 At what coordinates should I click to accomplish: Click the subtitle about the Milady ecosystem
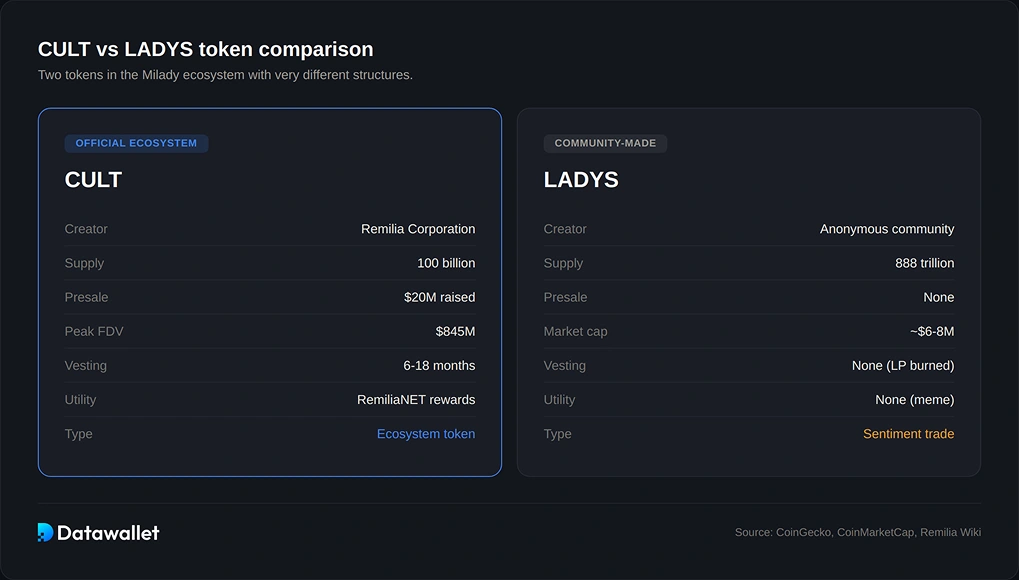click(x=226, y=75)
